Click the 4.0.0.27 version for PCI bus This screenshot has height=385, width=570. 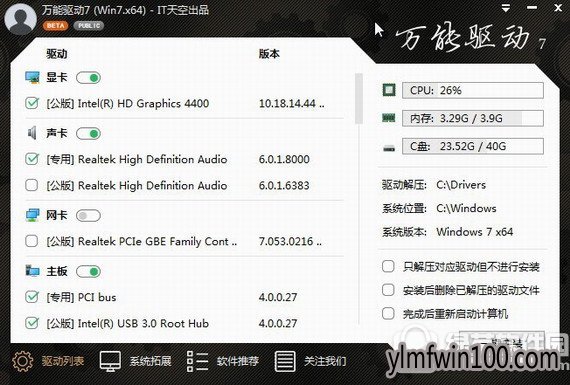tap(278, 297)
